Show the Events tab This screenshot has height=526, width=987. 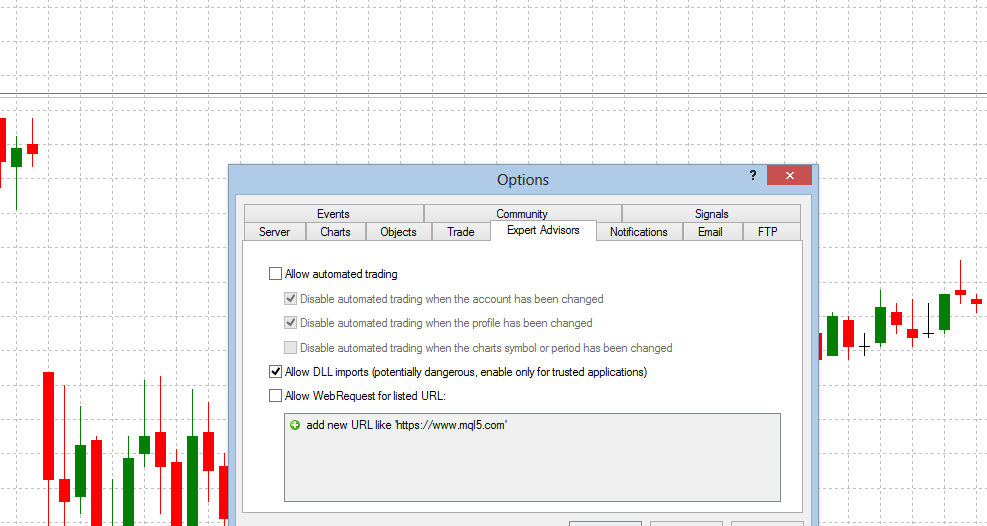(333, 214)
